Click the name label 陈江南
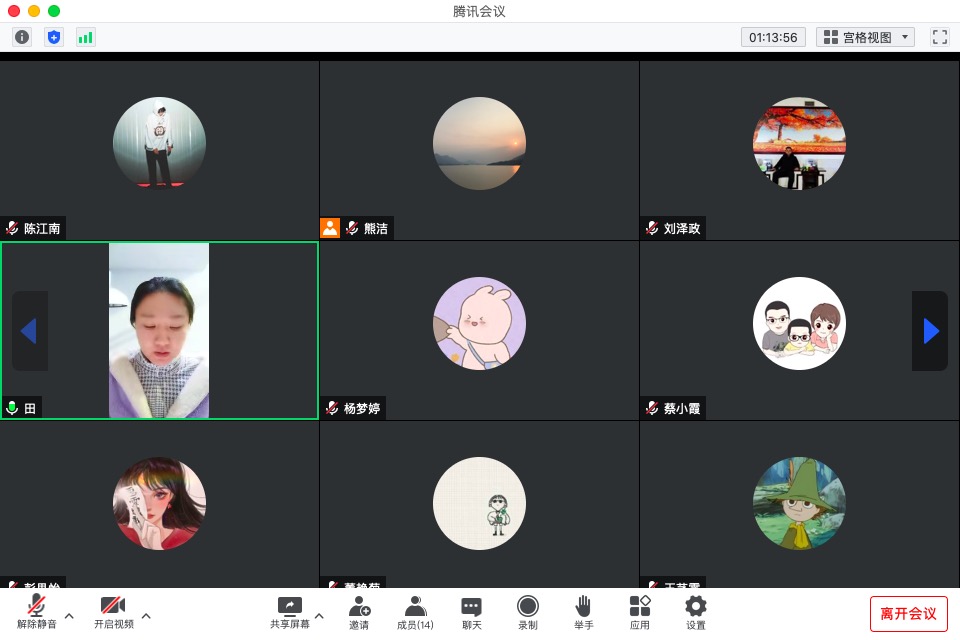This screenshot has height=640, width=960. [42, 228]
